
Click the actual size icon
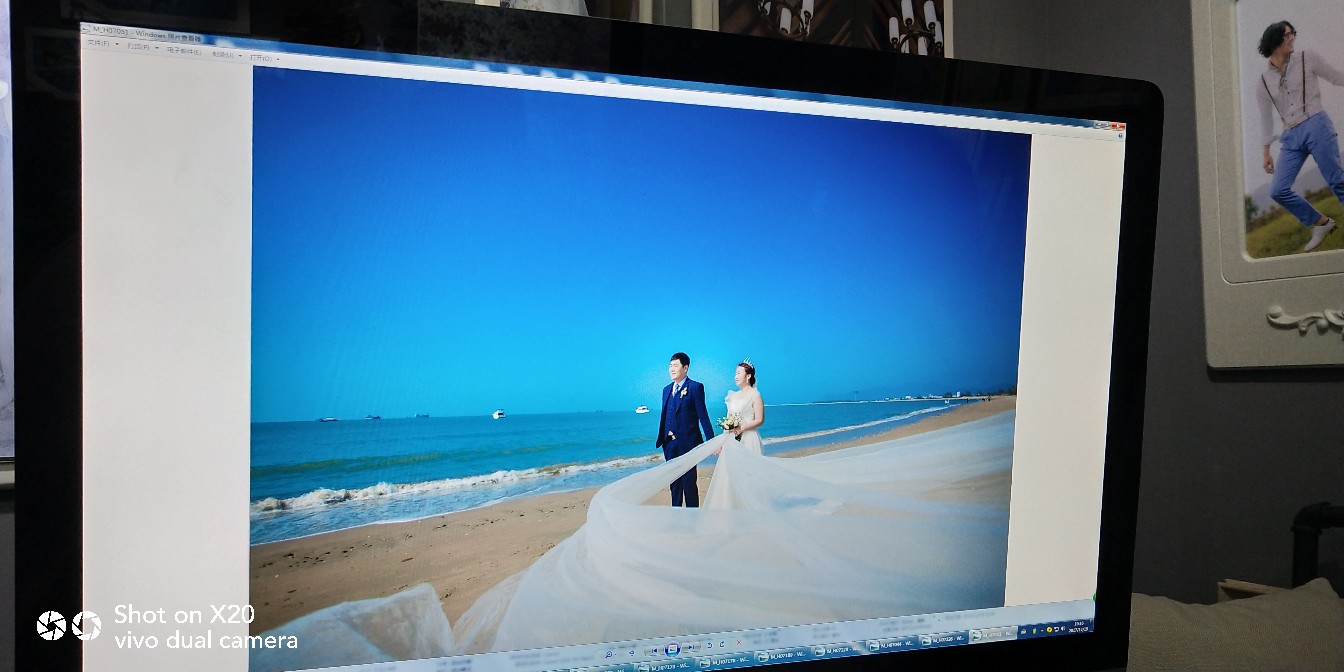coord(631,653)
